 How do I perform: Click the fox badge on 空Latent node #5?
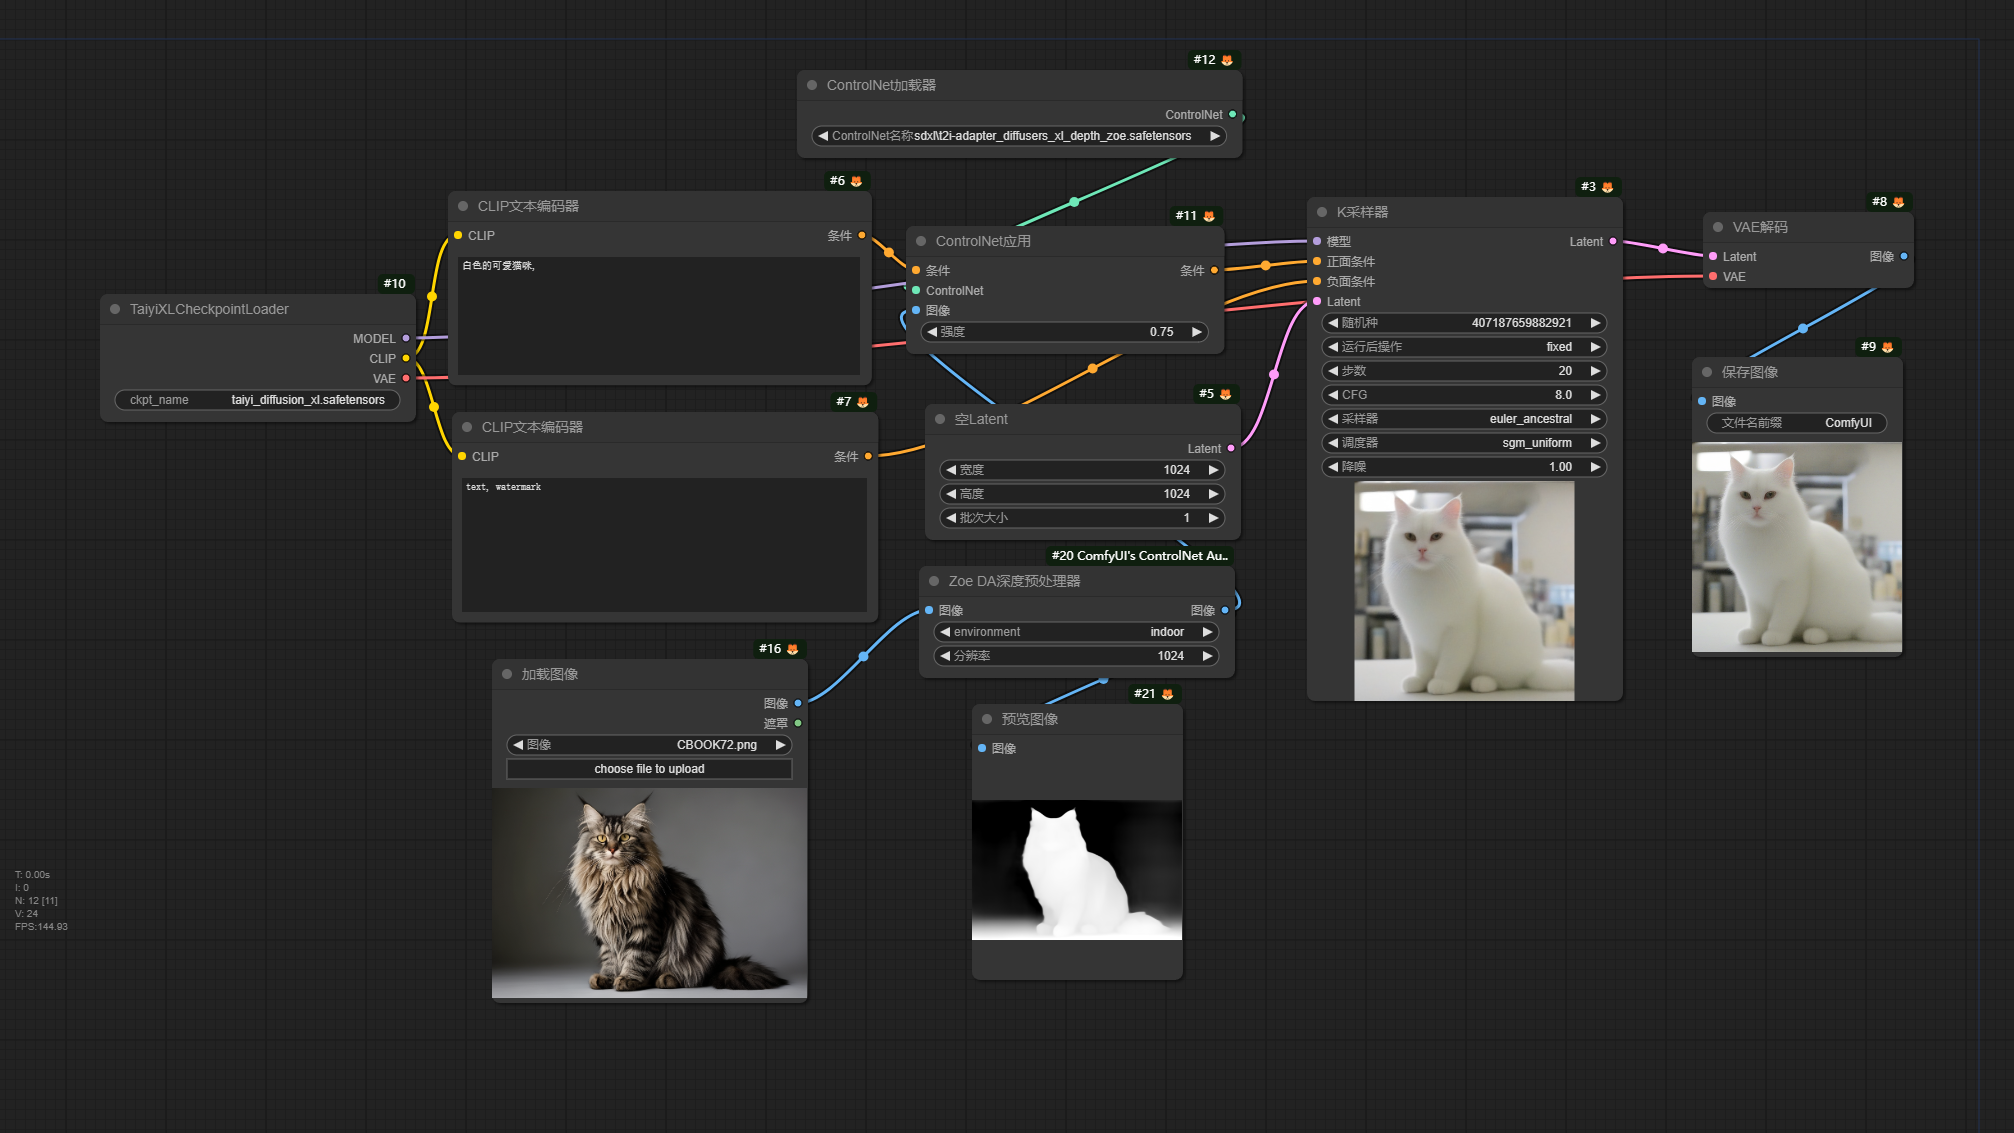pos(1225,394)
